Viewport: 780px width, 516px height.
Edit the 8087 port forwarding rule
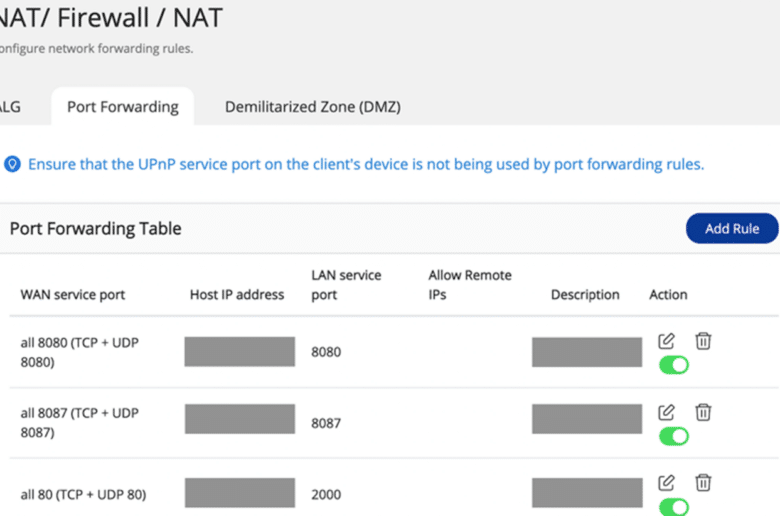(x=666, y=412)
